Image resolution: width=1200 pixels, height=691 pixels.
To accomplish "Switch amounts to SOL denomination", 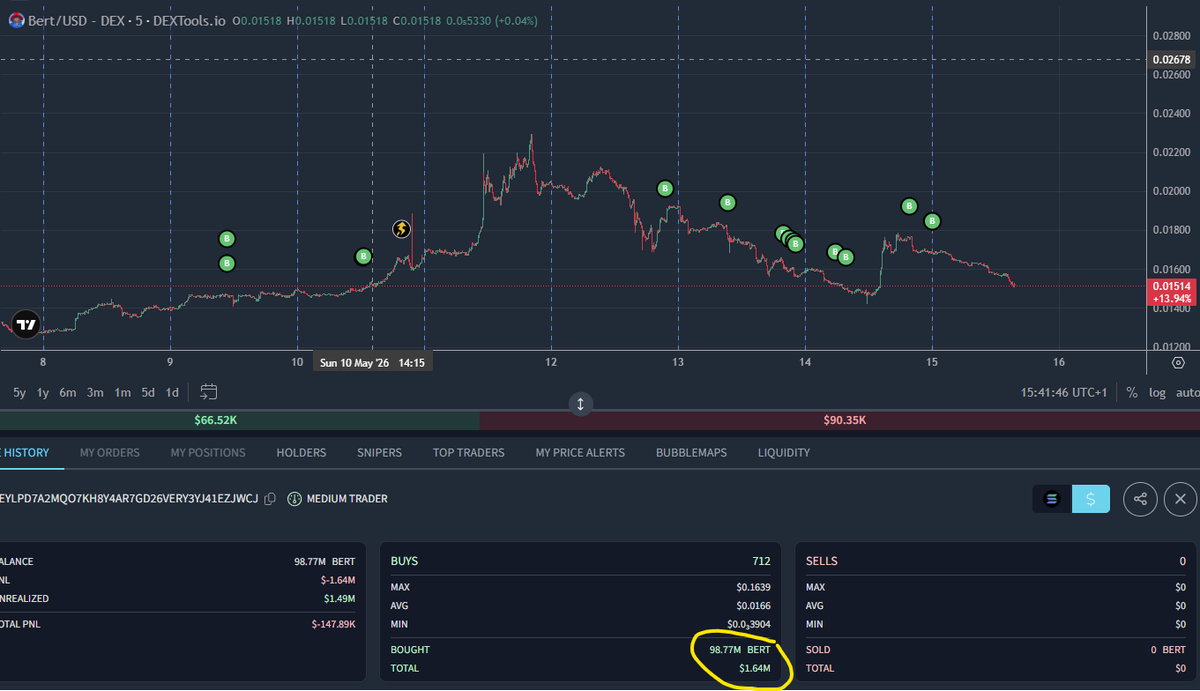I will click(x=1051, y=499).
